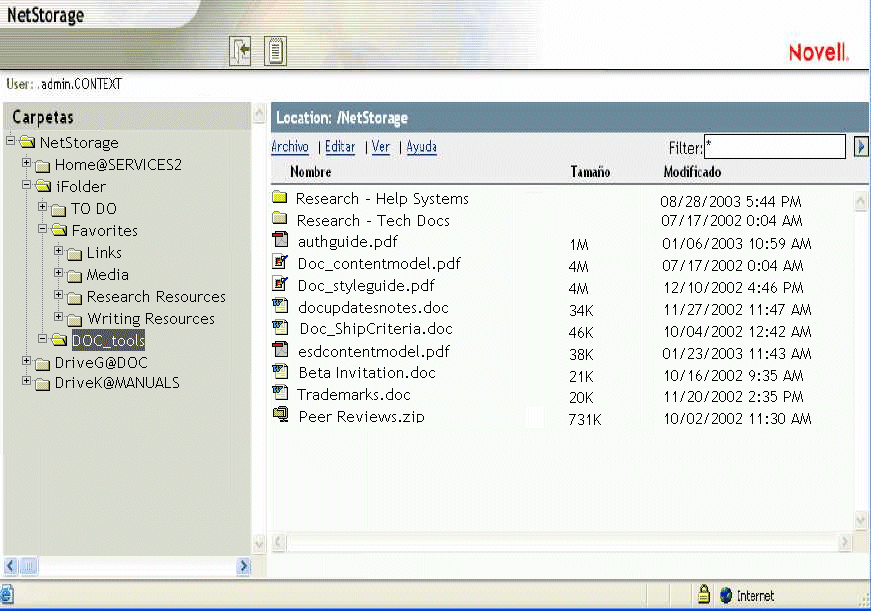This screenshot has height=611, width=871.
Task: Click the Favorites open folder icon
Action: pyautogui.click(x=59, y=231)
